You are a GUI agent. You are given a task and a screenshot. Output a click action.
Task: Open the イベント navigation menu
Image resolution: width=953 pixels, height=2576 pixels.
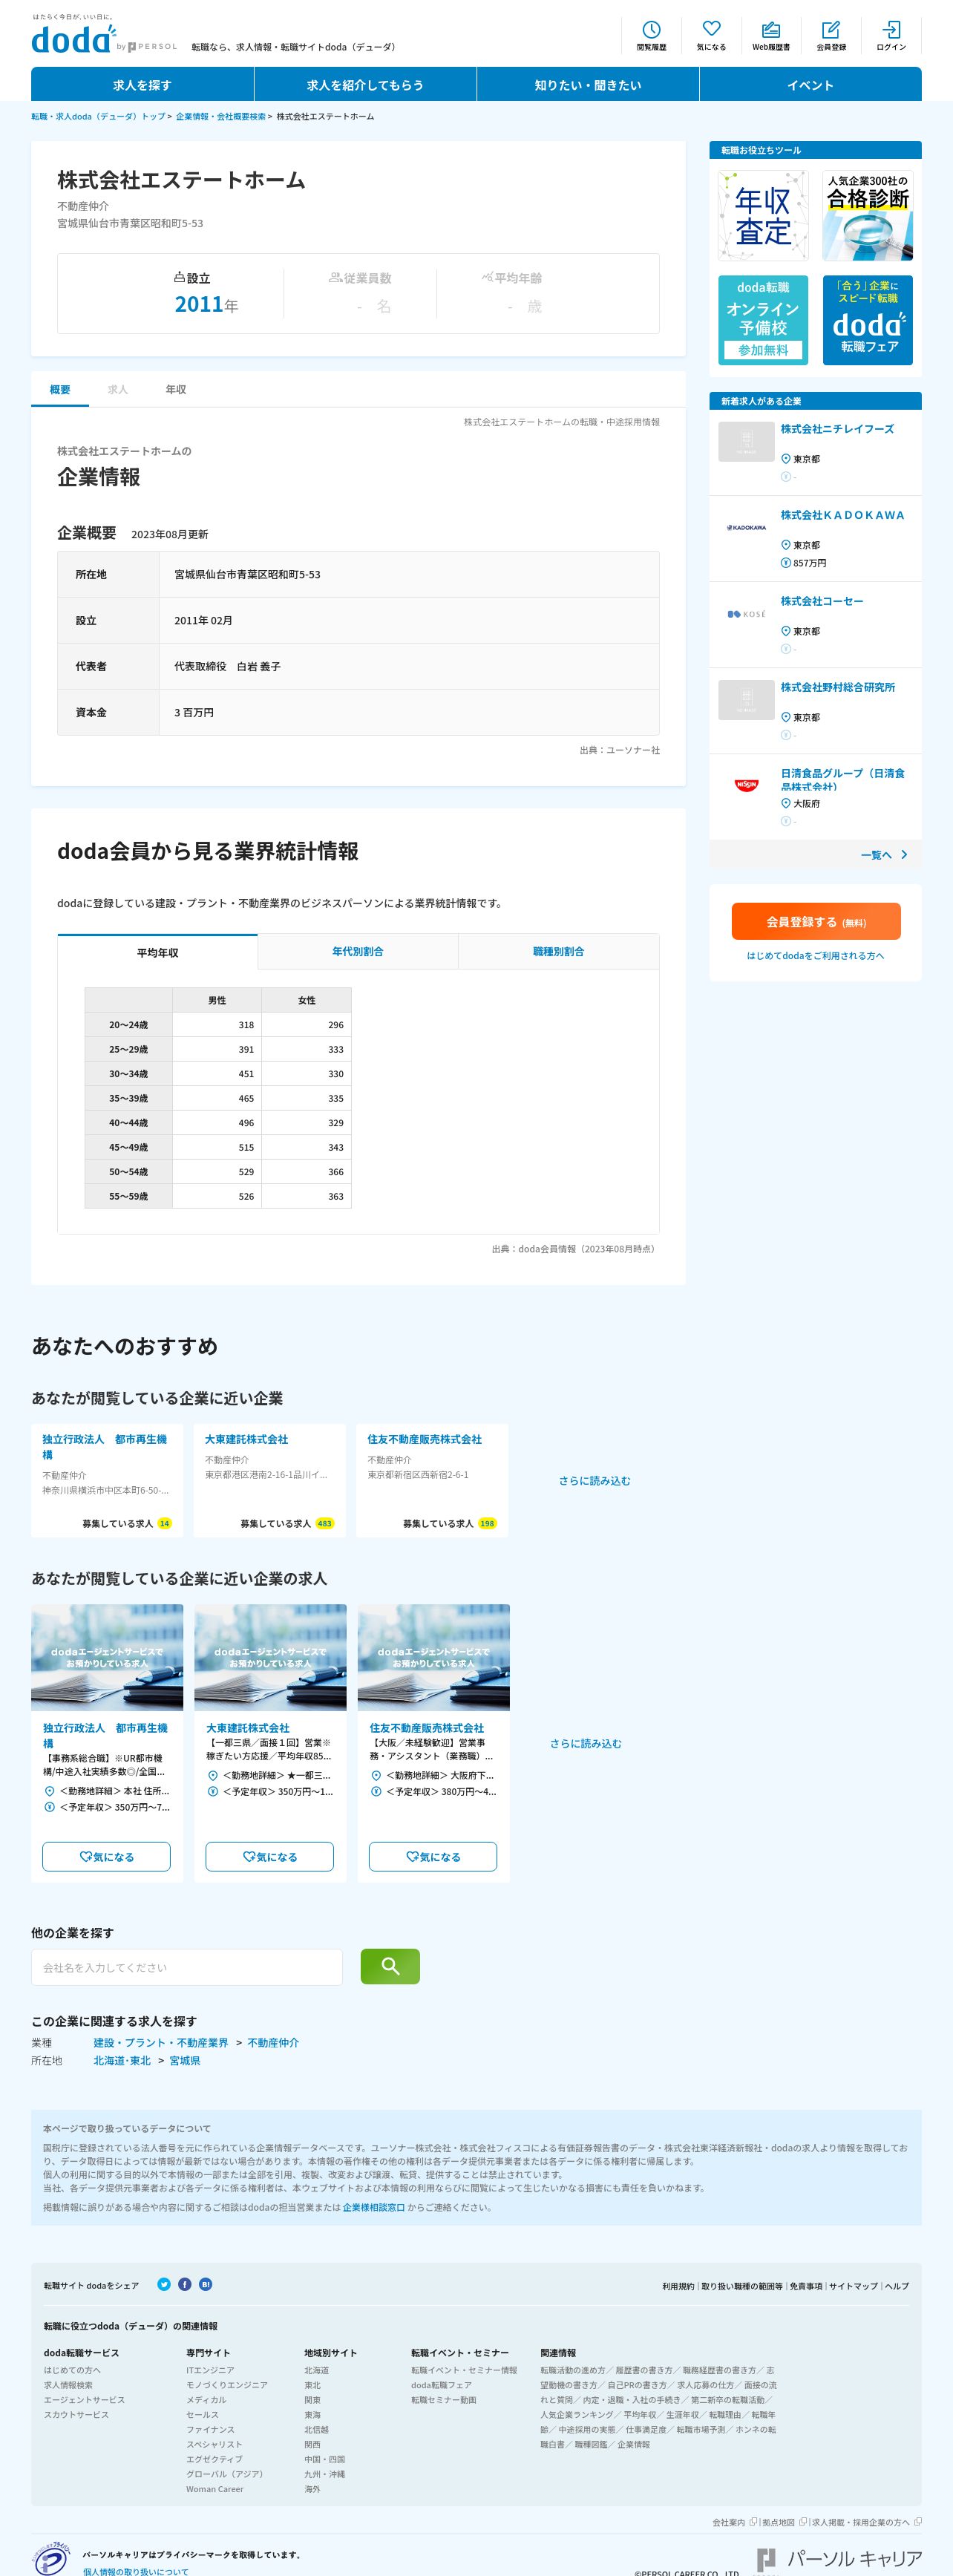tap(810, 85)
